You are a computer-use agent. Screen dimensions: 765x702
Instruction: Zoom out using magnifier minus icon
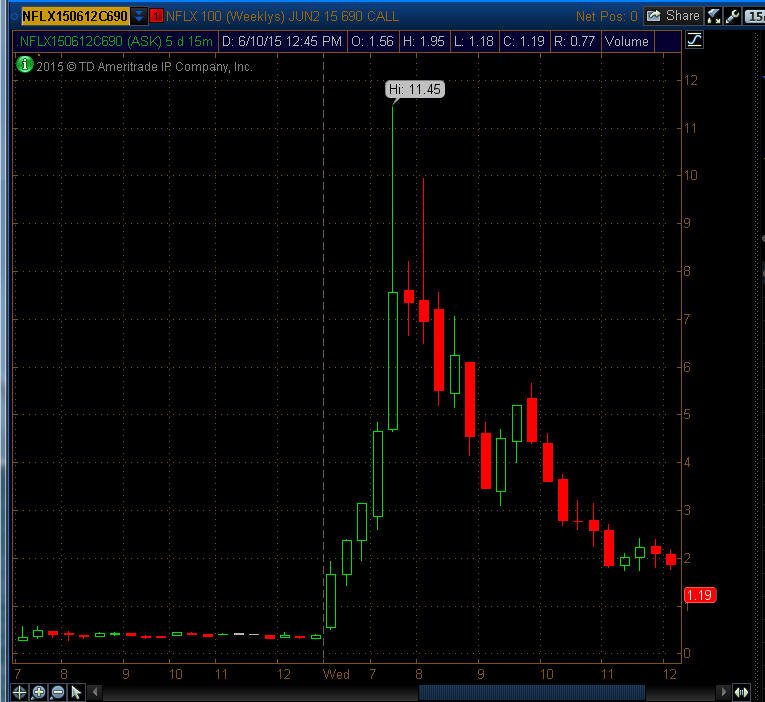click(58, 692)
